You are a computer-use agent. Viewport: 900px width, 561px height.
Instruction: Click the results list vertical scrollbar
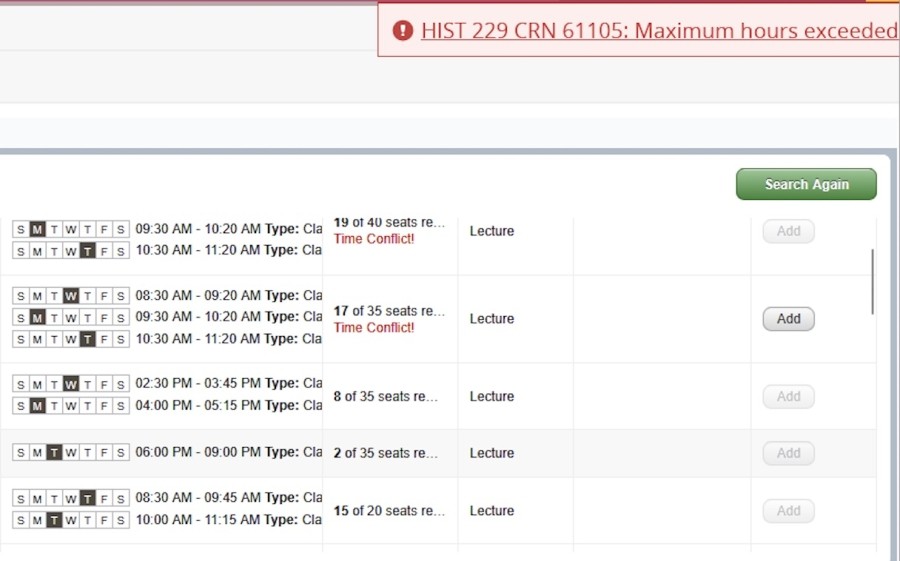pos(873,282)
